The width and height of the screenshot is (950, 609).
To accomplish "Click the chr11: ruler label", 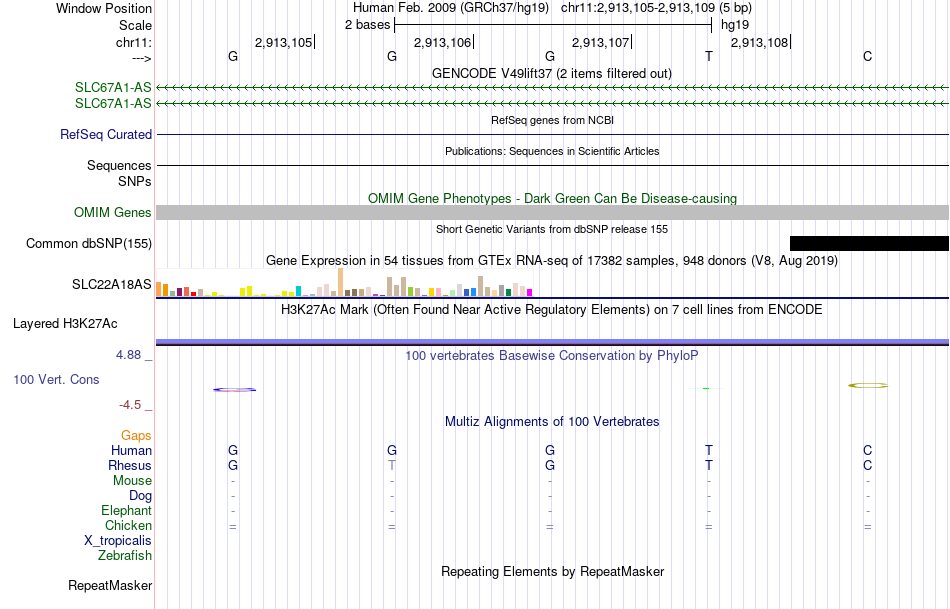I will (x=133, y=42).
